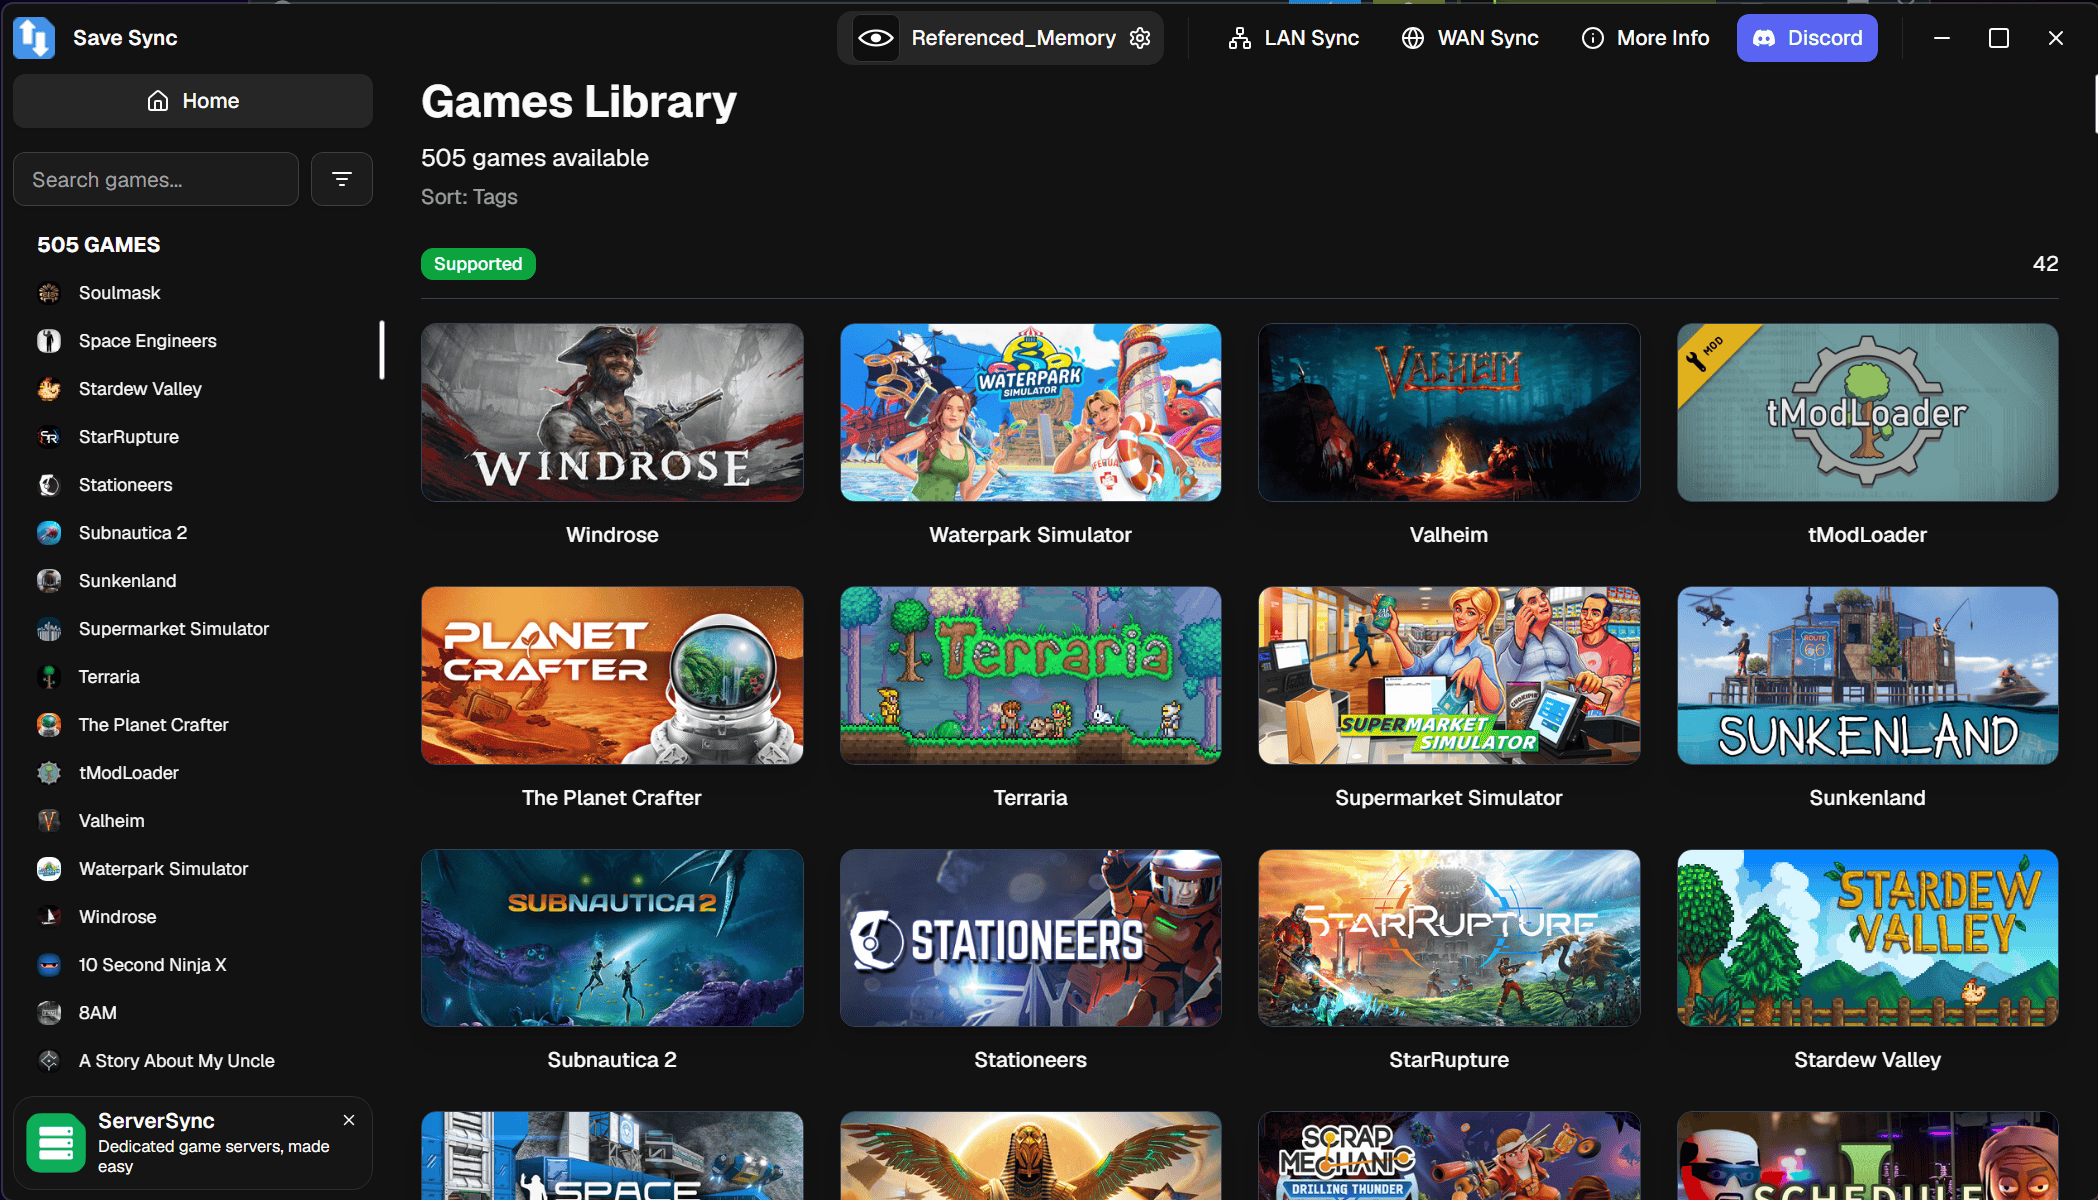This screenshot has width=2098, height=1200.
Task: Click the Stationeers sidebar icon
Action: pos(49,485)
